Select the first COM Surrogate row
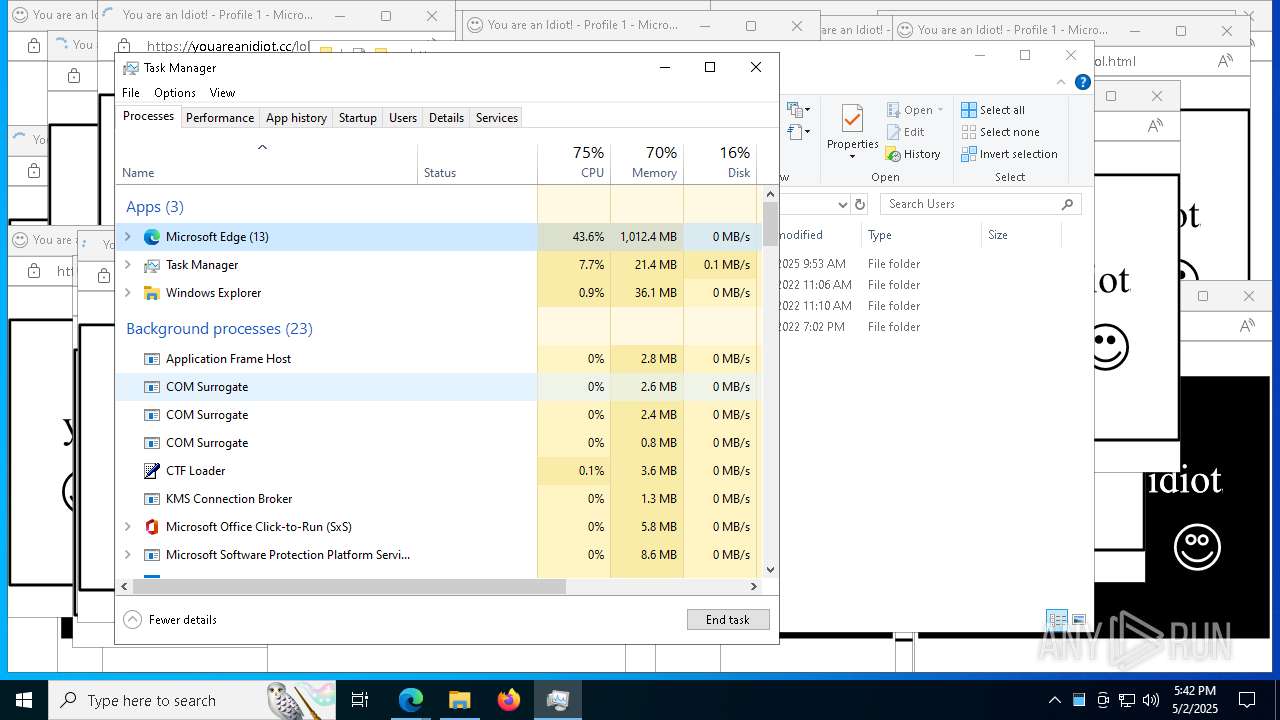Image resolution: width=1280 pixels, height=720 pixels. [x=437, y=387]
